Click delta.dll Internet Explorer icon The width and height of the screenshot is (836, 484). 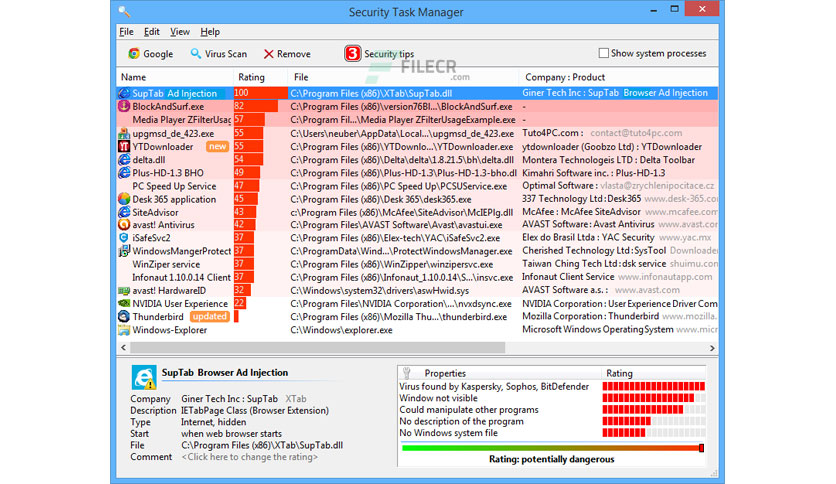[x=124, y=159]
